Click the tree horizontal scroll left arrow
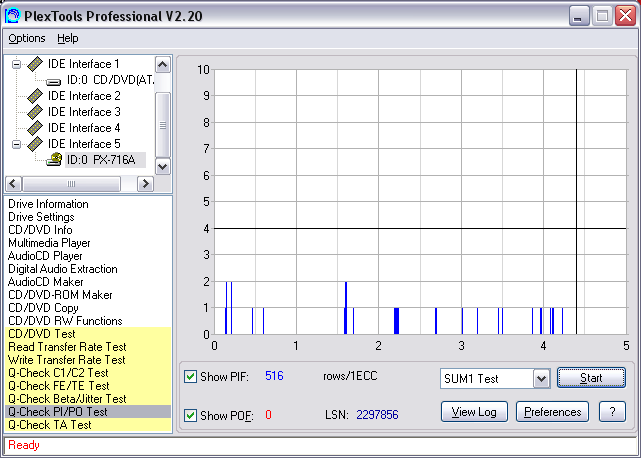Screen dimensions: 641x458 tap(13, 184)
